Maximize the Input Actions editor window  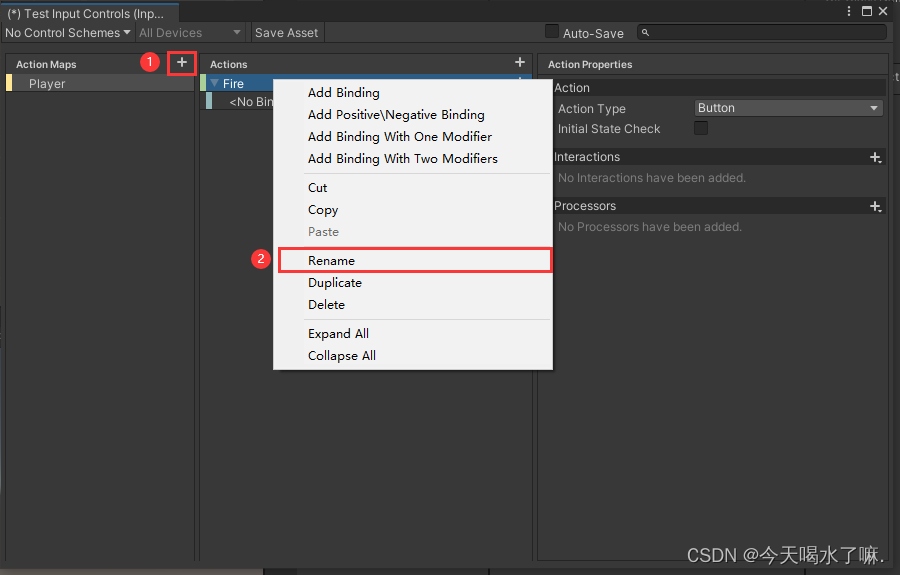pos(867,11)
